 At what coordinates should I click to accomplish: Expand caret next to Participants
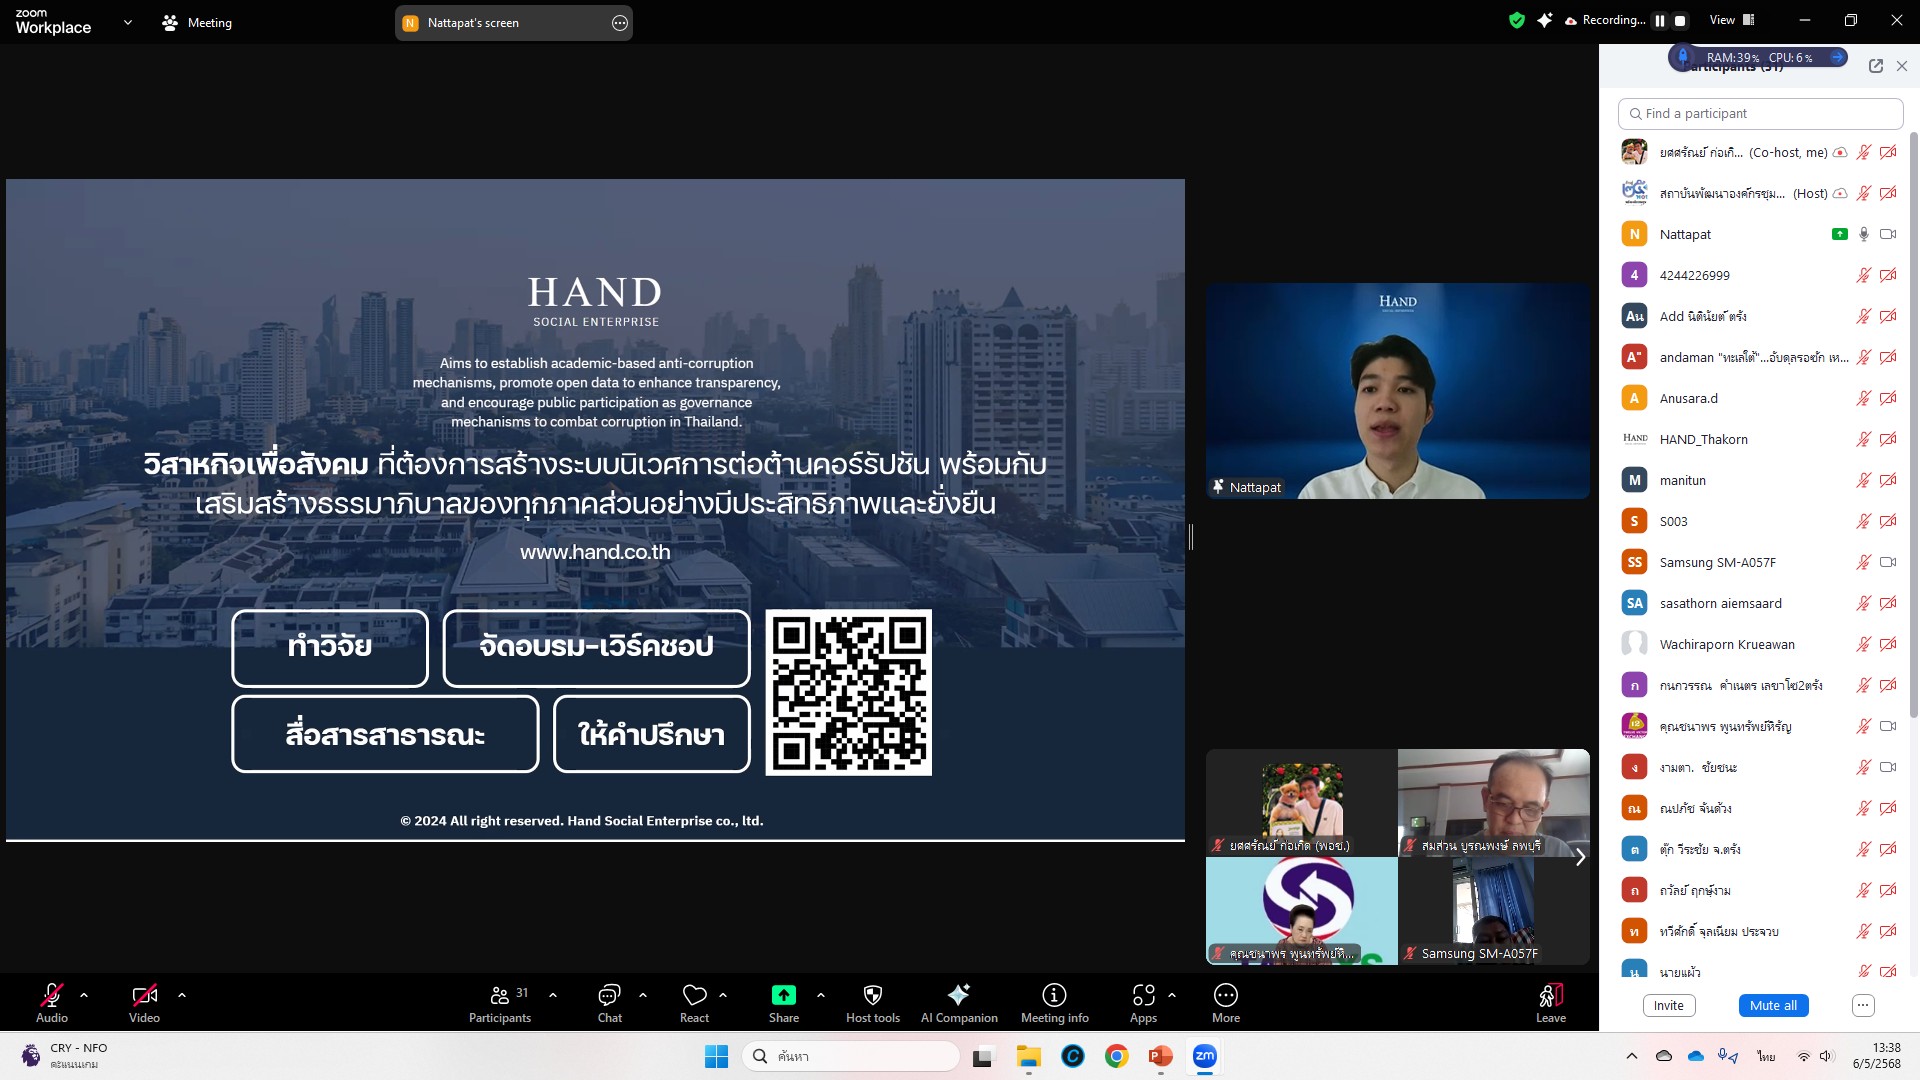[x=553, y=995]
